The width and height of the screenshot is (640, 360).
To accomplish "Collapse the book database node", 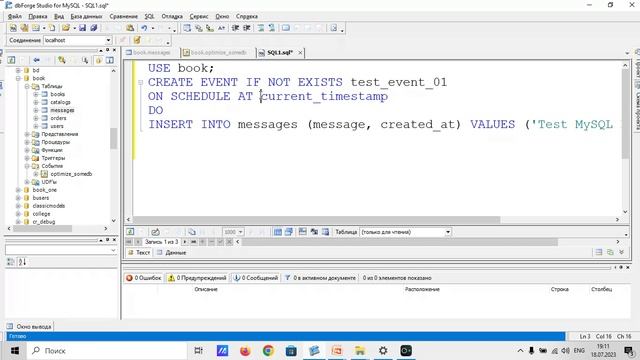I will (x=18, y=78).
